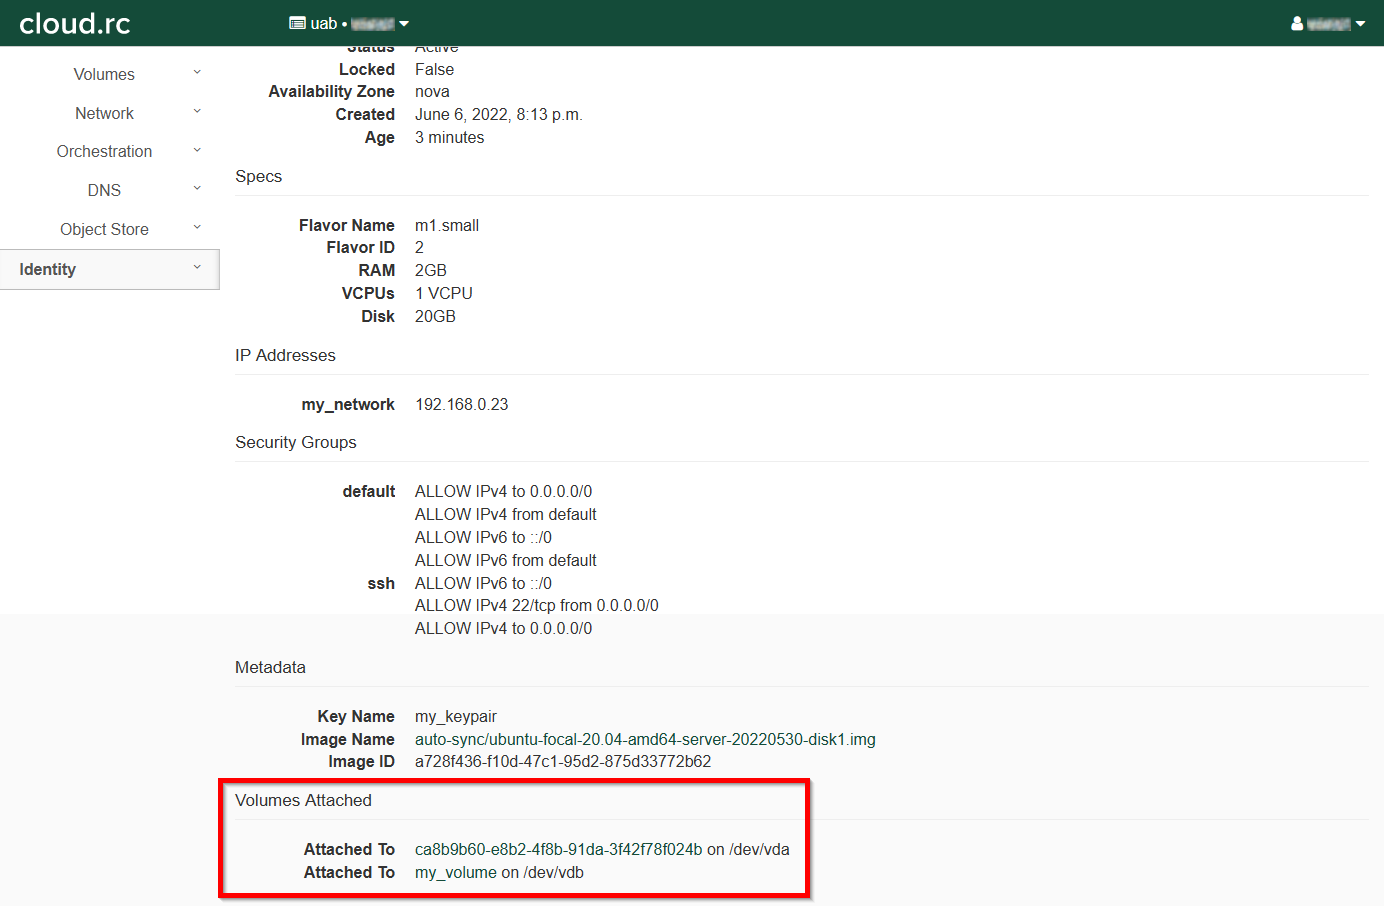This screenshot has width=1384, height=906.
Task: Expand the Network chevron in sidebar
Action: coord(197,111)
